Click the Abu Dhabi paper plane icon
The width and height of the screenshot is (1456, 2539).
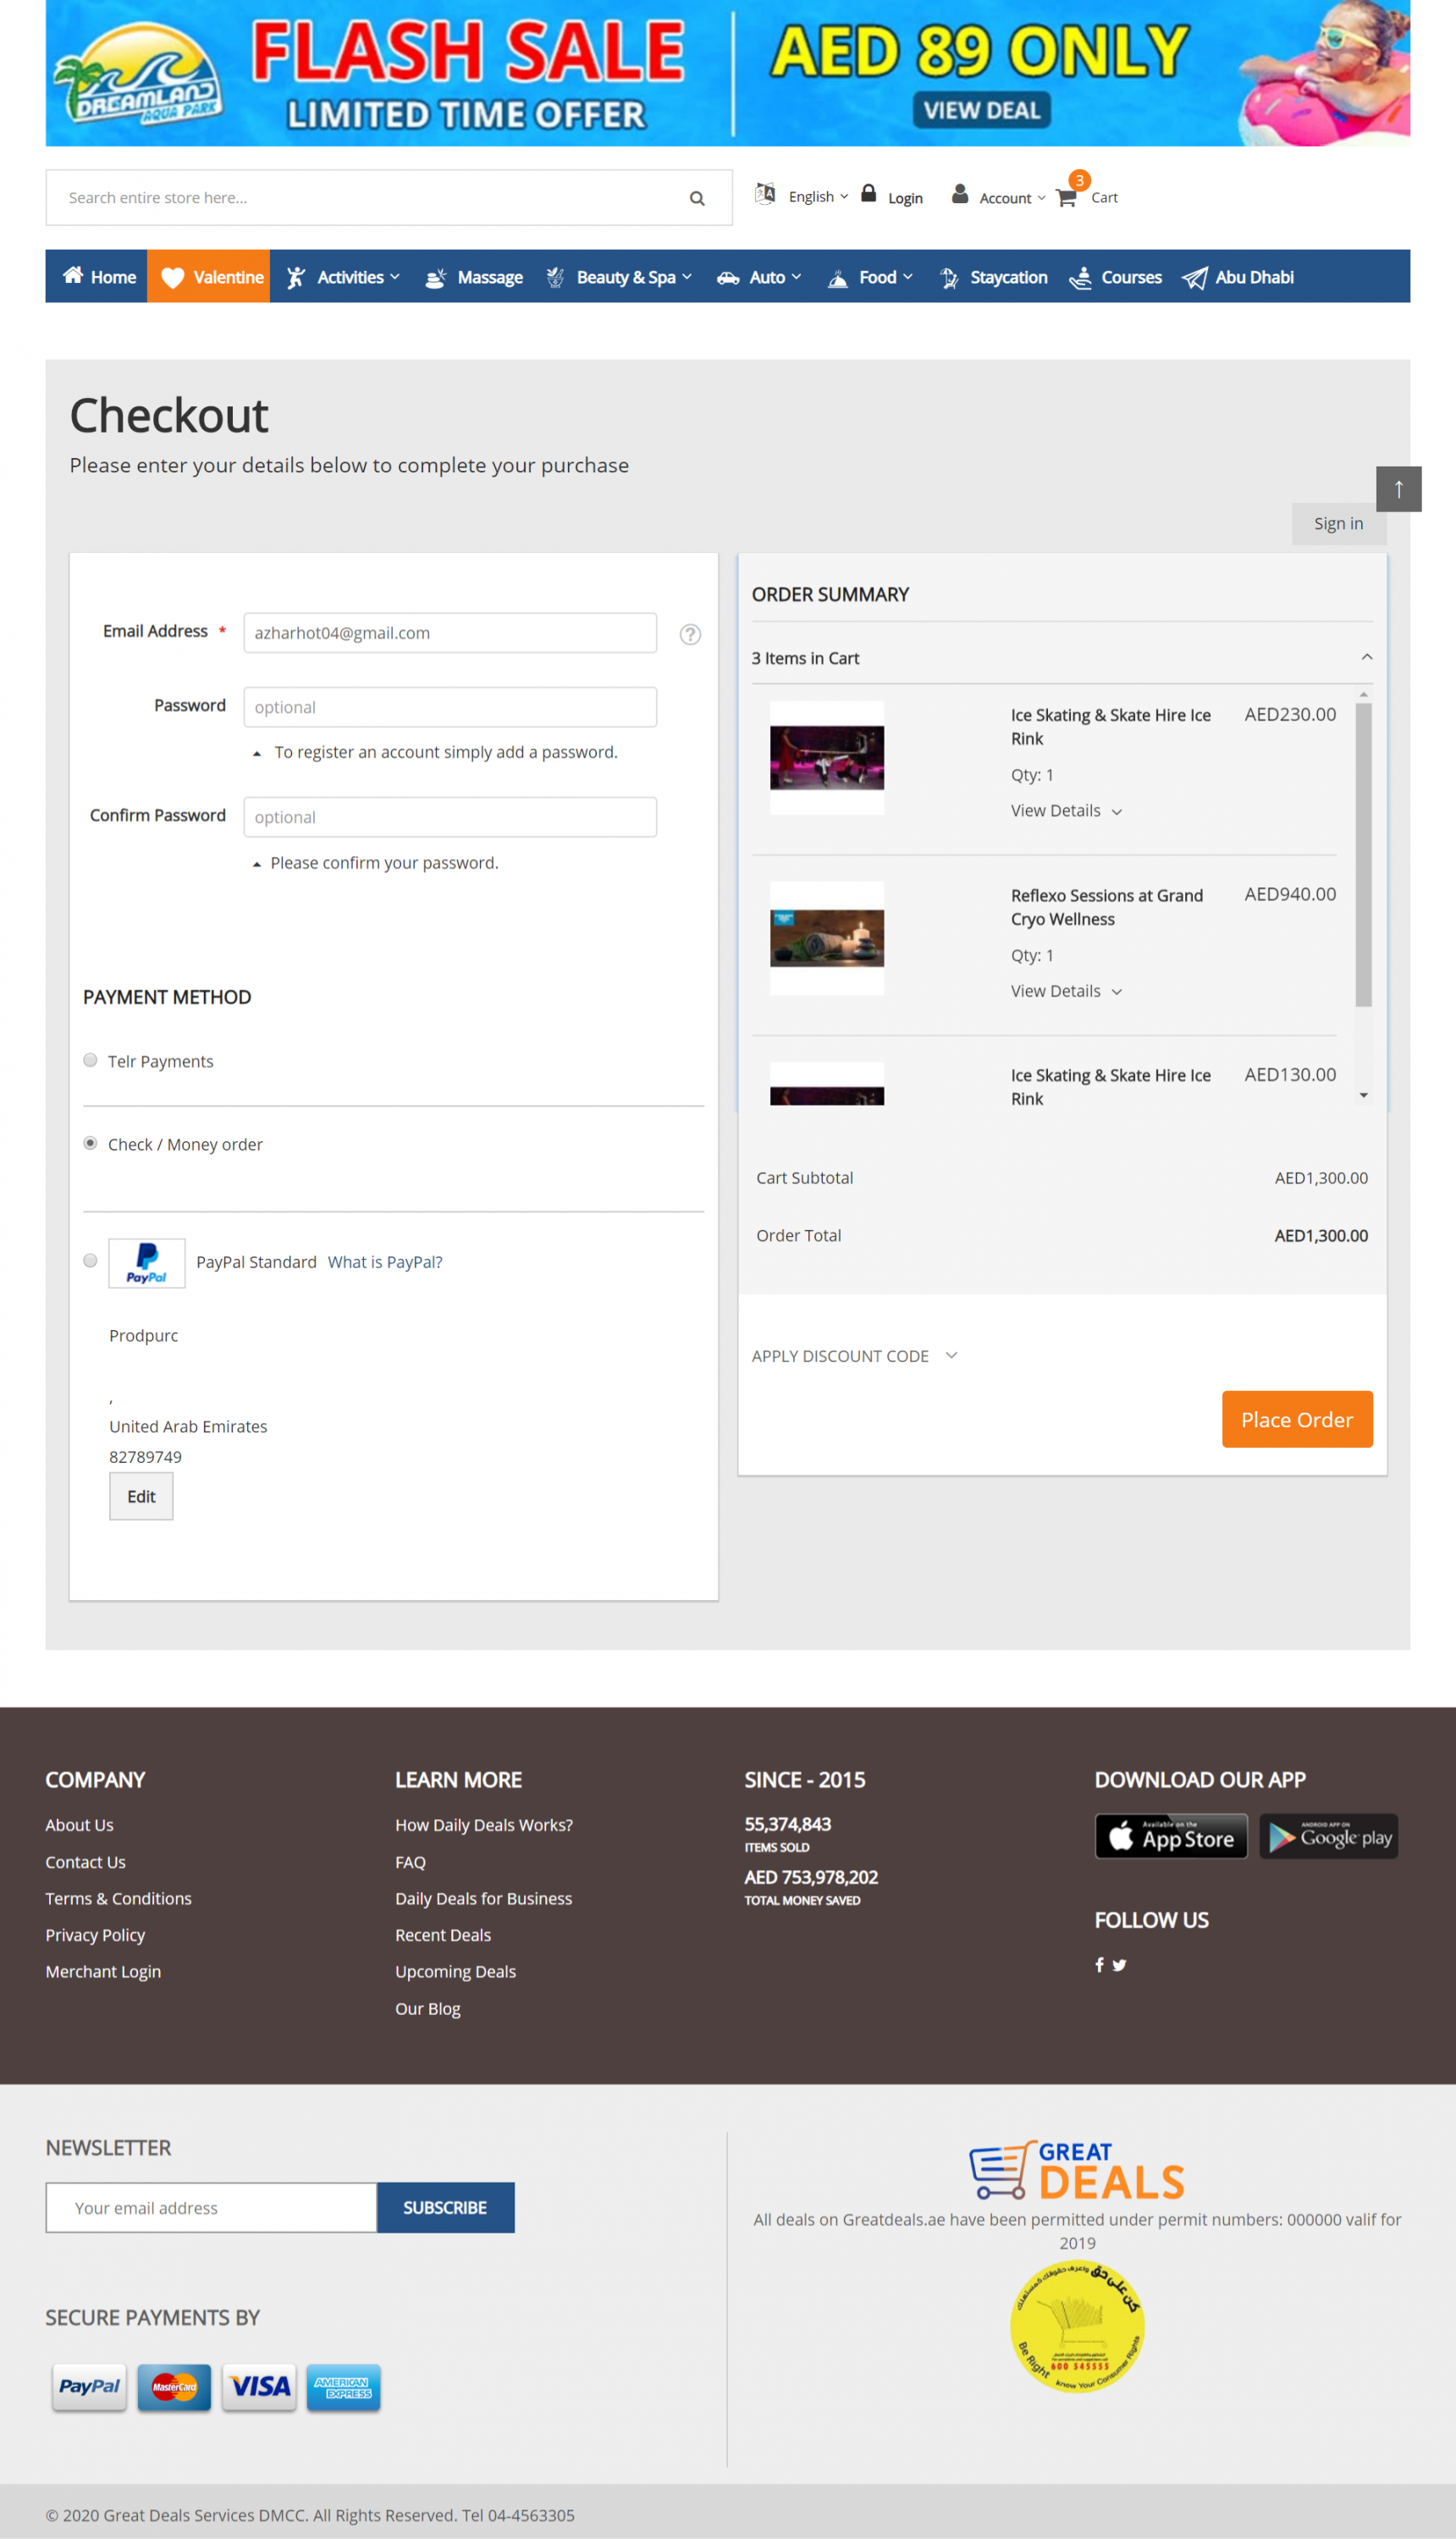(1195, 278)
